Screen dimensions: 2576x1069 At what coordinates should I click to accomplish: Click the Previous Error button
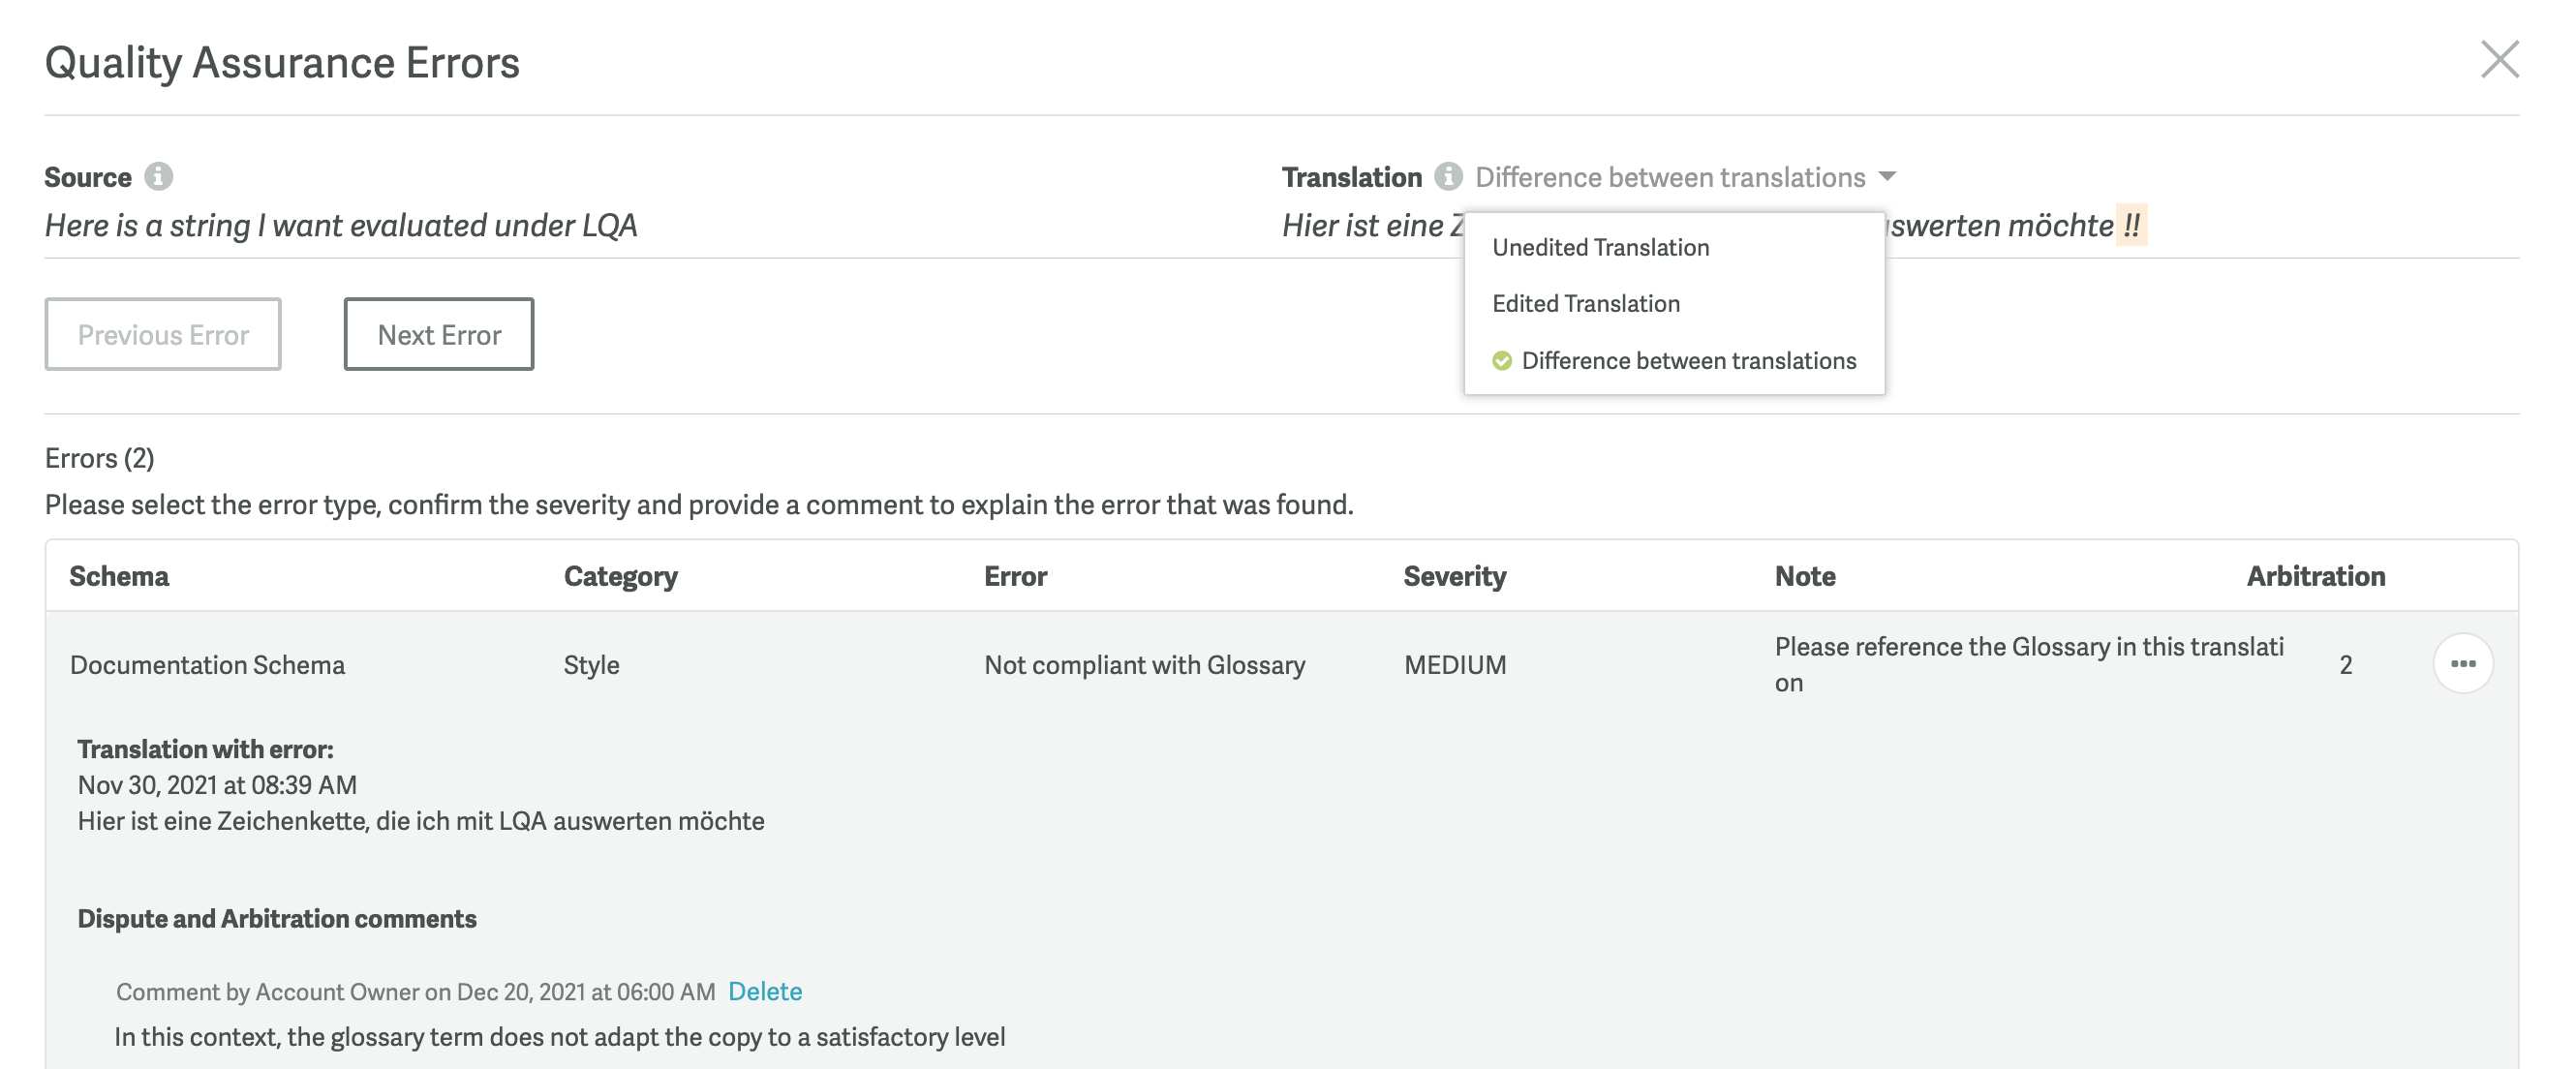(163, 334)
